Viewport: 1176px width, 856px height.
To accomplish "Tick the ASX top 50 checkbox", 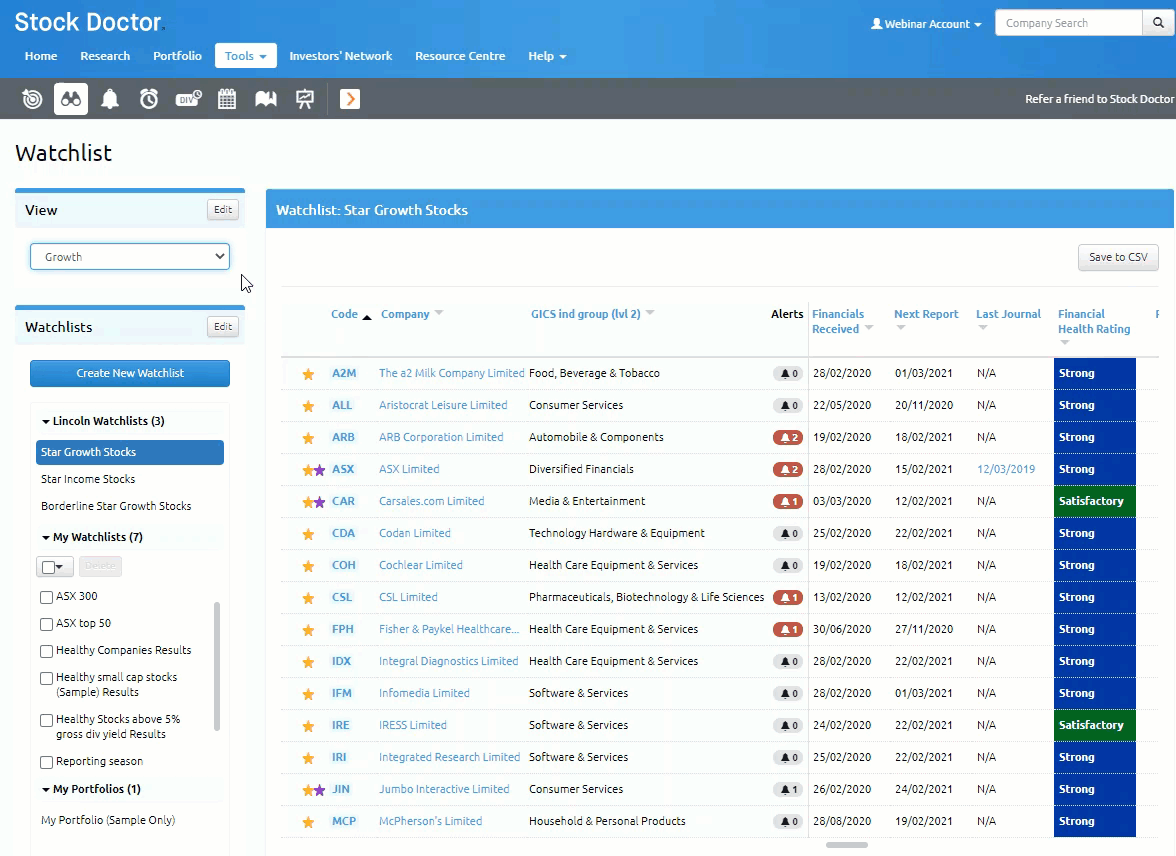I will (46, 624).
